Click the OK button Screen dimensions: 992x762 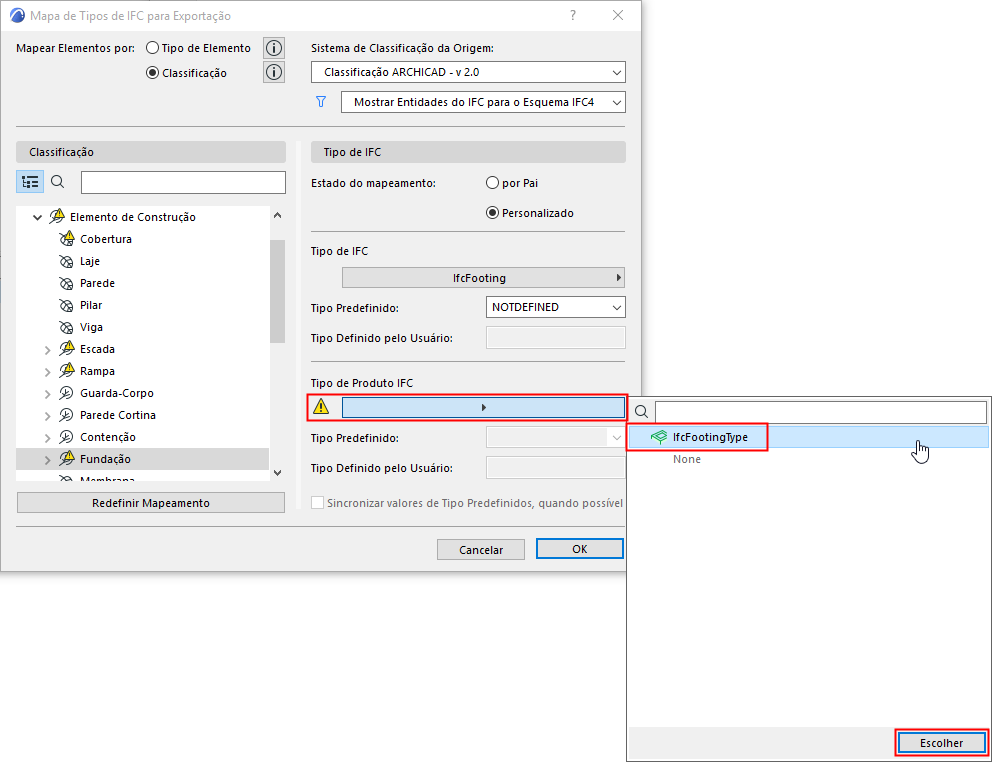[580, 549]
